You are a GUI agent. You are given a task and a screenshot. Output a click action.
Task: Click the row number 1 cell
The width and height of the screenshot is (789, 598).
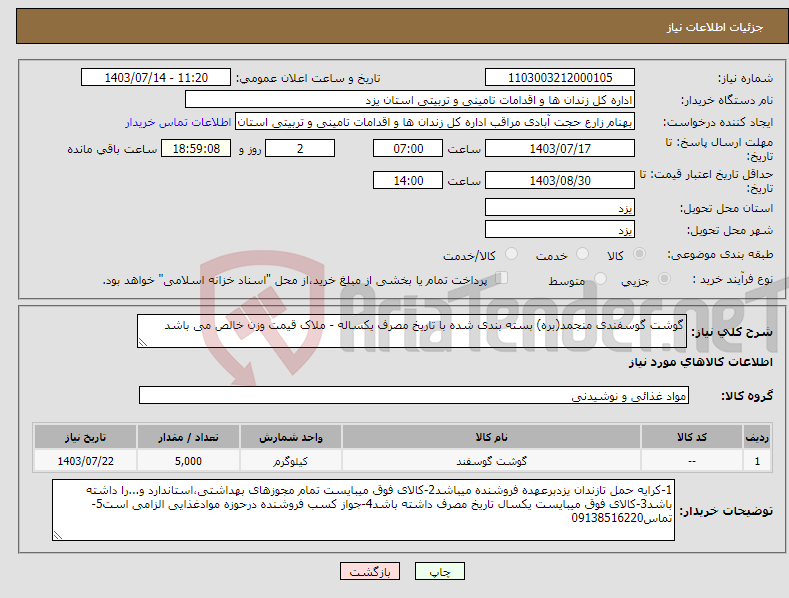(x=757, y=461)
